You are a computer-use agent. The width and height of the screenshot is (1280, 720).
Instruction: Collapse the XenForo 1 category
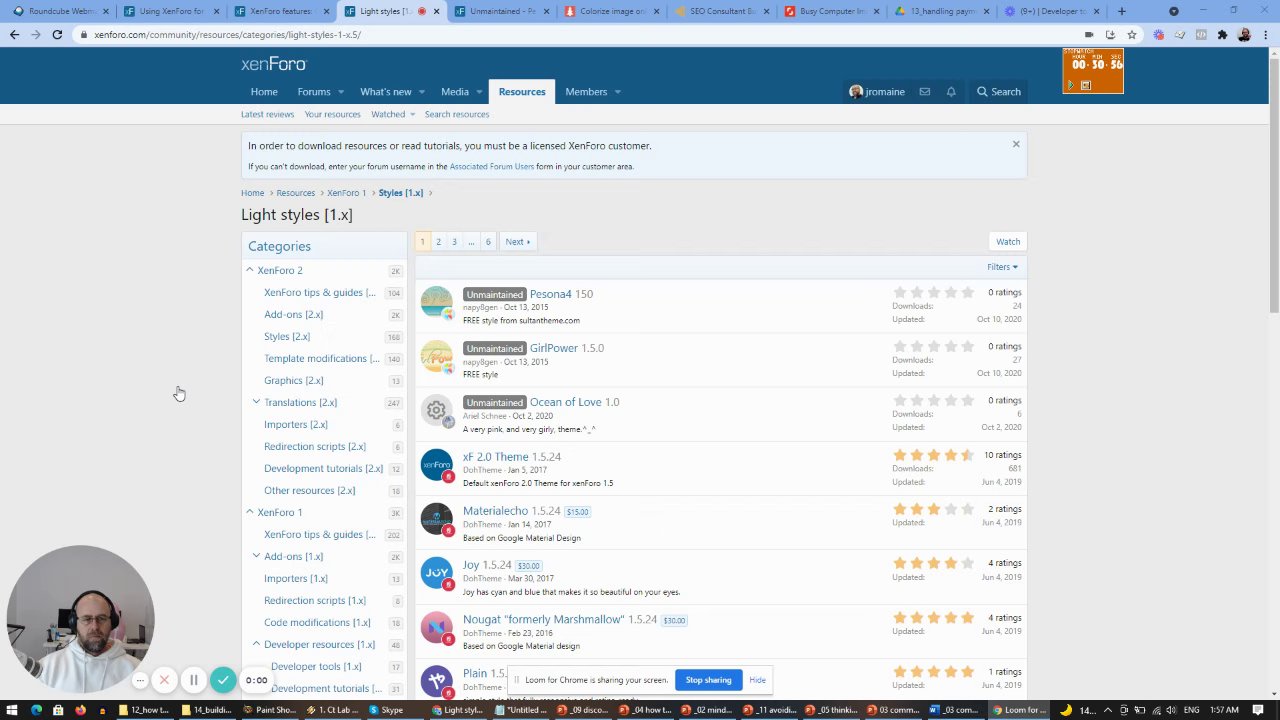(x=250, y=512)
